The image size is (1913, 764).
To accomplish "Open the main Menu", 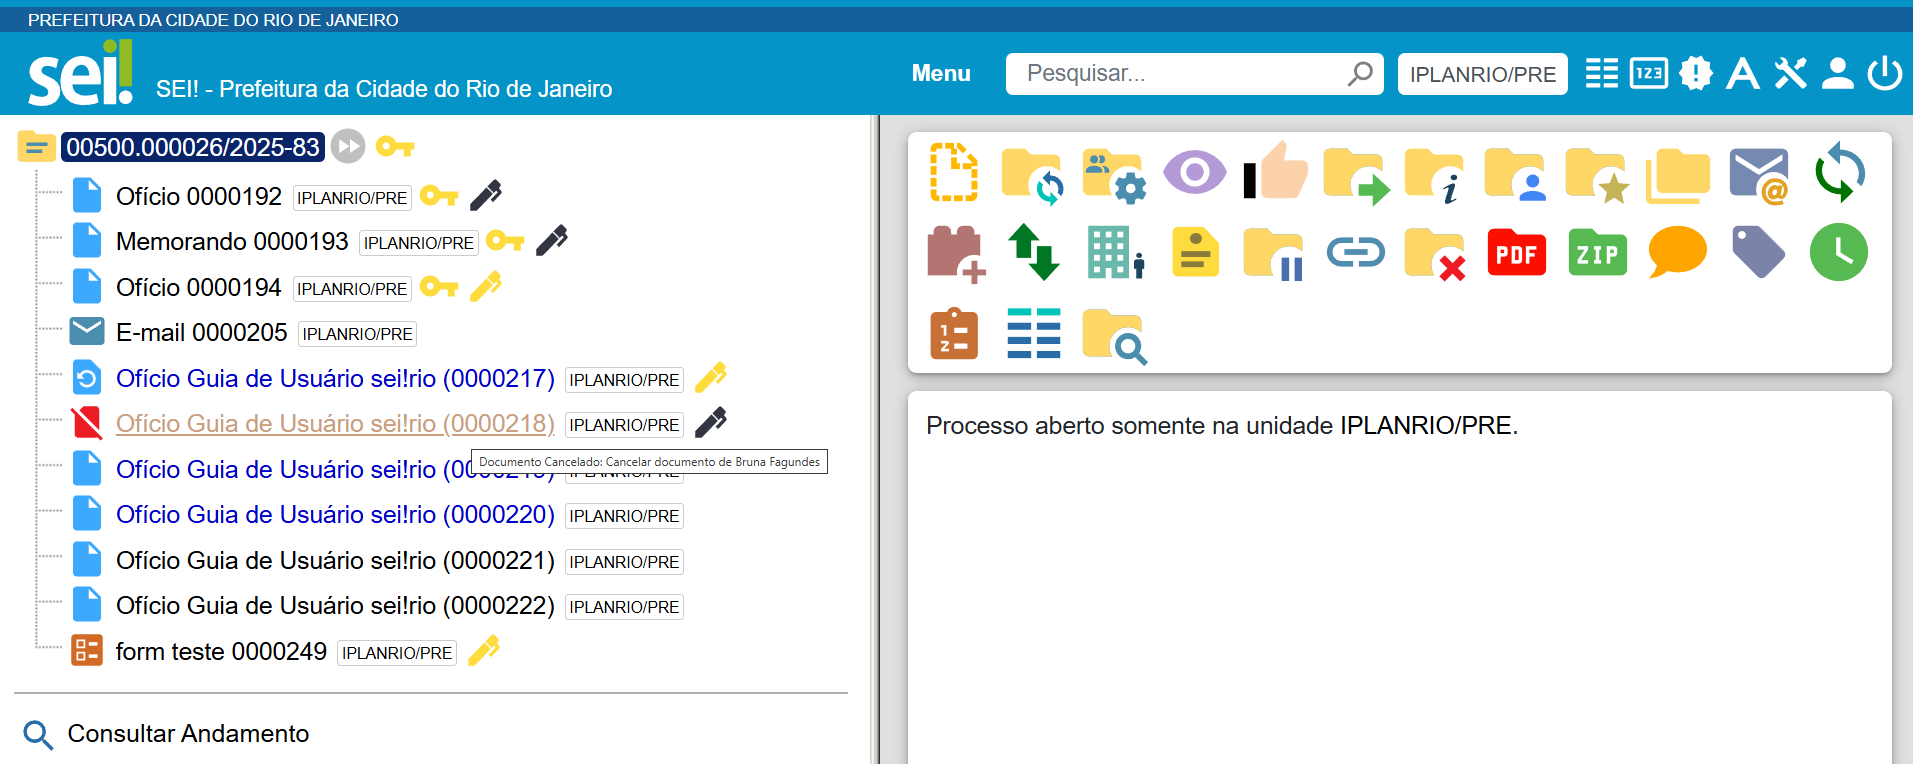I will coord(940,74).
